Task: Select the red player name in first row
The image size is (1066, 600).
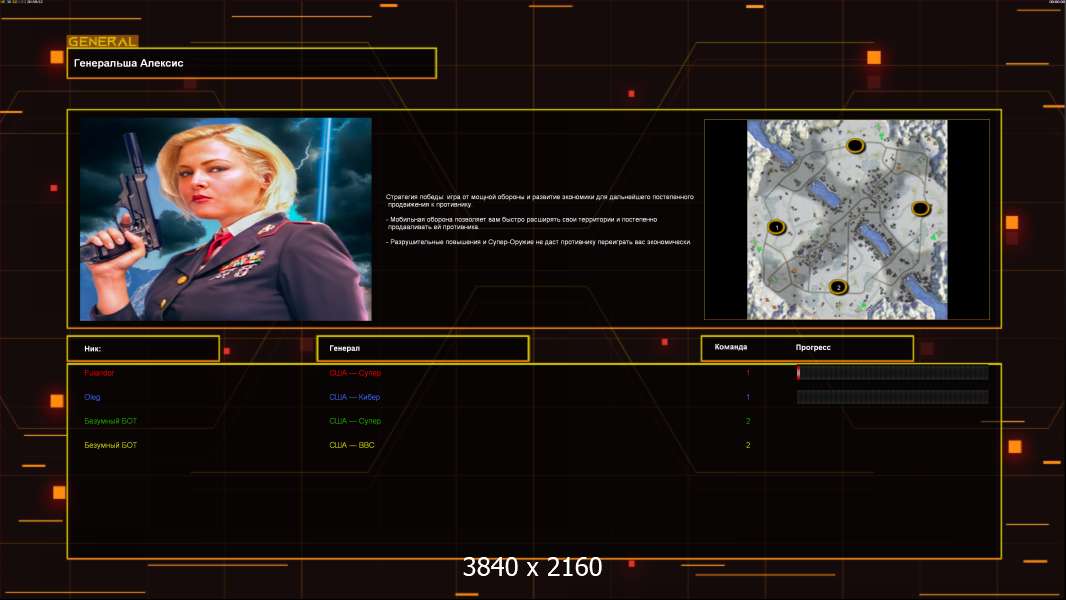Action: [99, 373]
